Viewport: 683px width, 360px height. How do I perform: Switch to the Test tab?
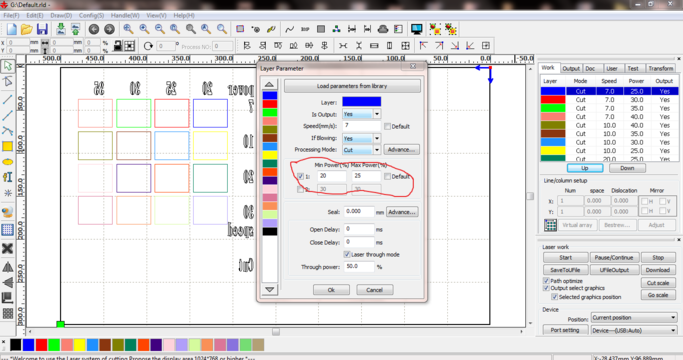pyautogui.click(x=633, y=68)
